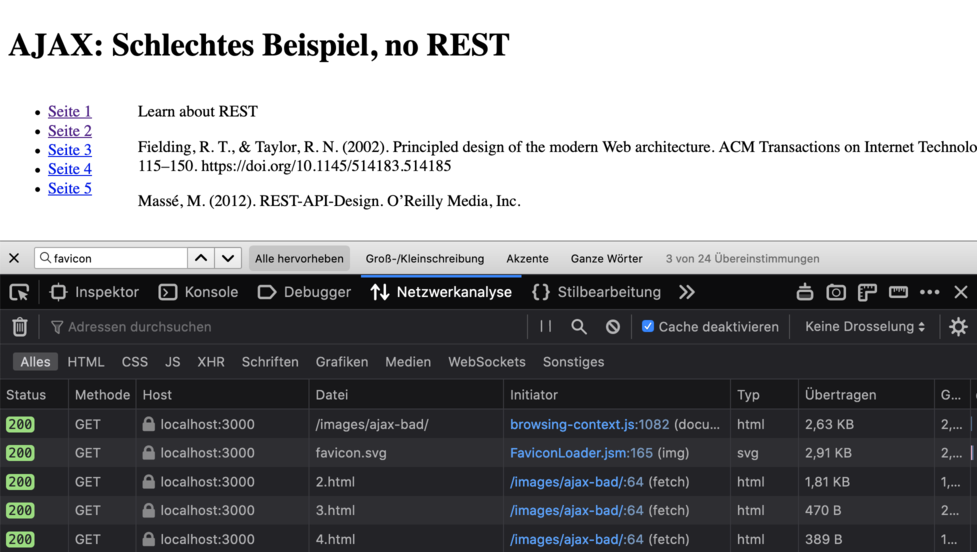Image resolution: width=977 pixels, height=552 pixels.
Task: Sort by Methode column header
Action: [102, 394]
